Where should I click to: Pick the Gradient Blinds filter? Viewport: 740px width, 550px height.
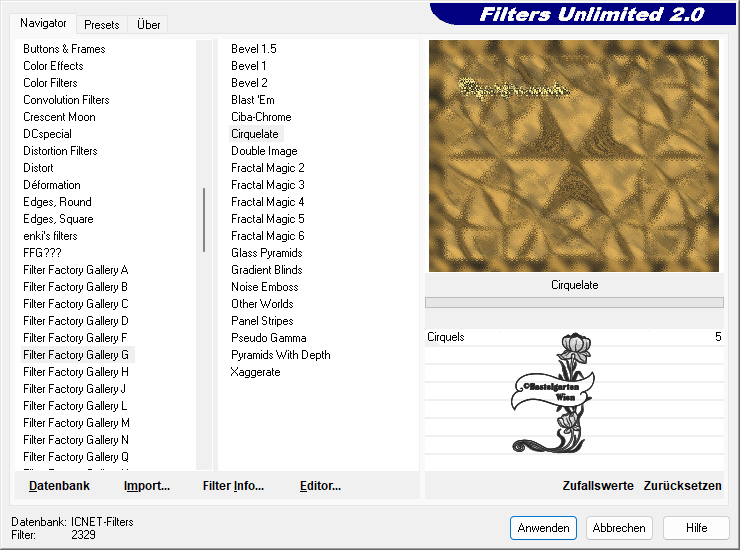[x=267, y=270]
